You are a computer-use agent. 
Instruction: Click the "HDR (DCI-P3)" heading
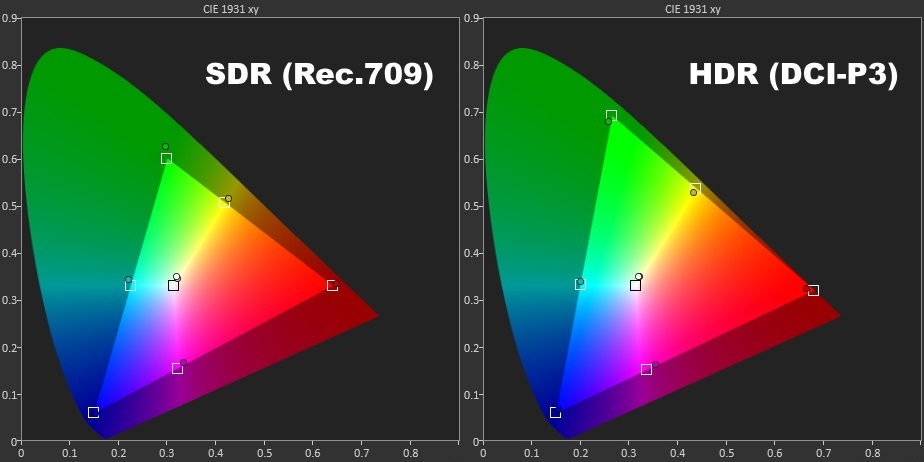[793, 75]
